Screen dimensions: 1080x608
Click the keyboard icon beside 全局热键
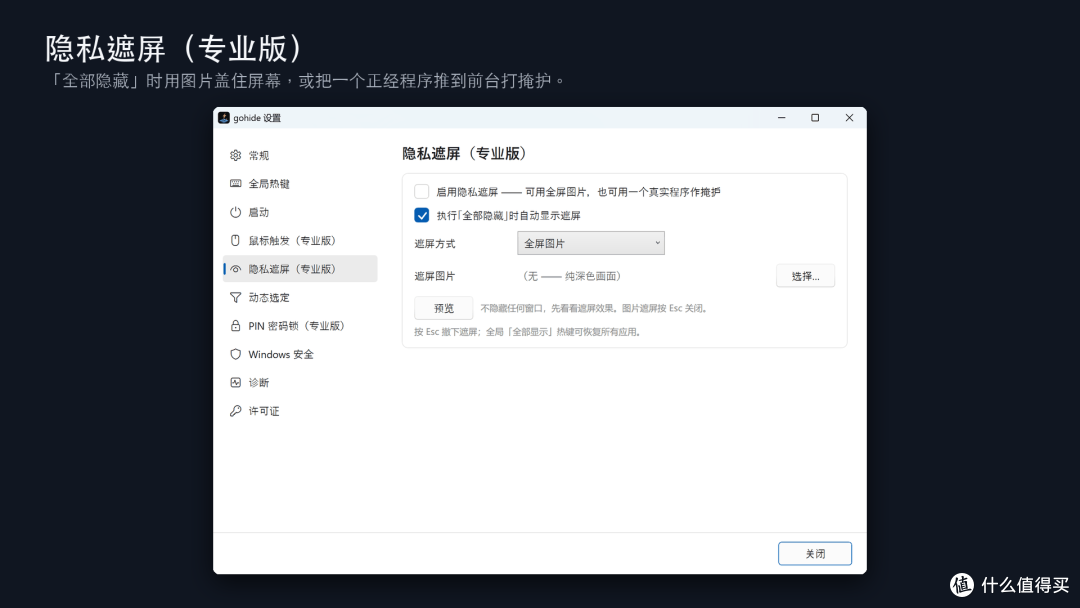tap(236, 184)
